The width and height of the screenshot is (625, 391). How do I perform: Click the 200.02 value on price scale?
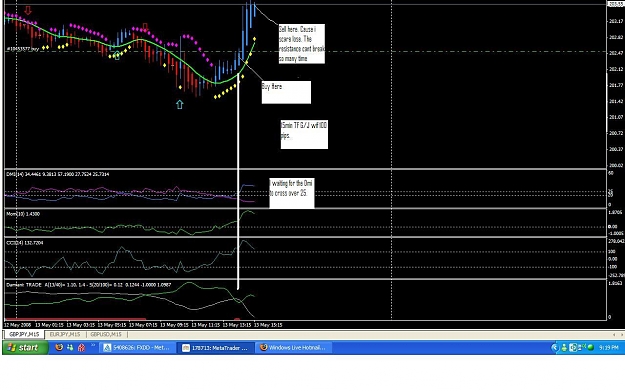point(616,165)
